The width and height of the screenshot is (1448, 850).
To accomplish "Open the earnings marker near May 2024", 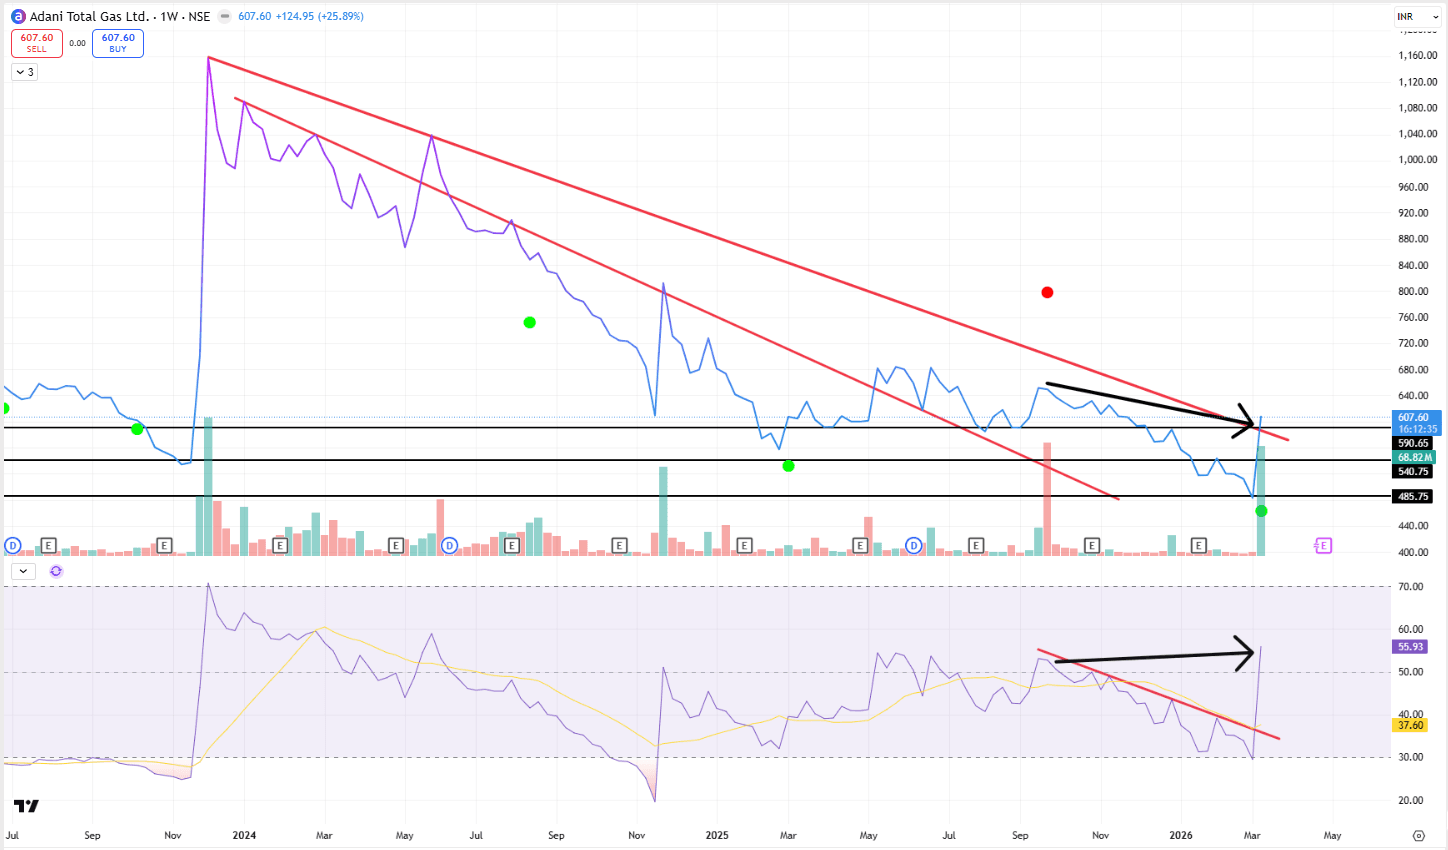I will (396, 545).
